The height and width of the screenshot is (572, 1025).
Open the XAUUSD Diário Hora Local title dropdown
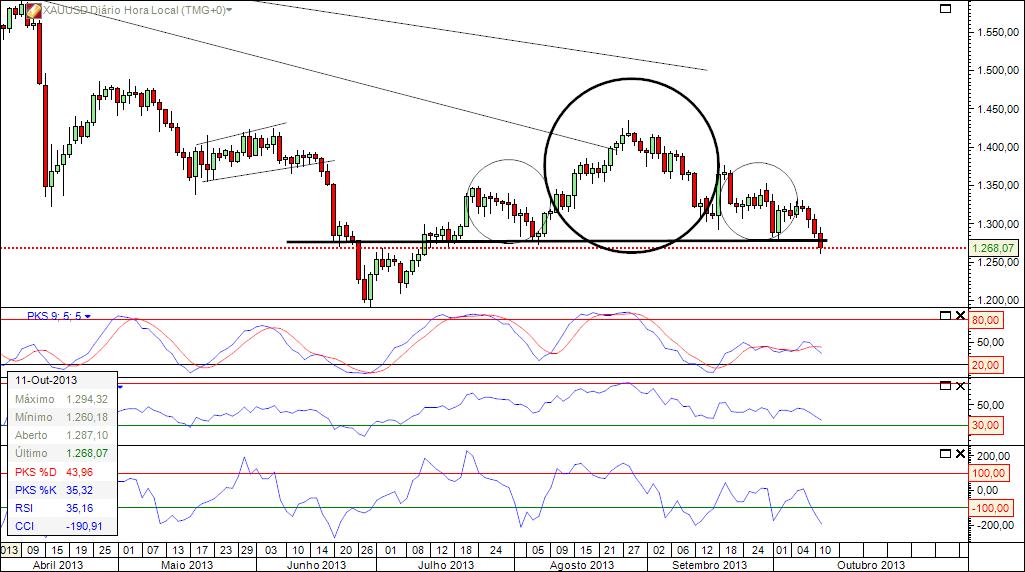[229, 10]
